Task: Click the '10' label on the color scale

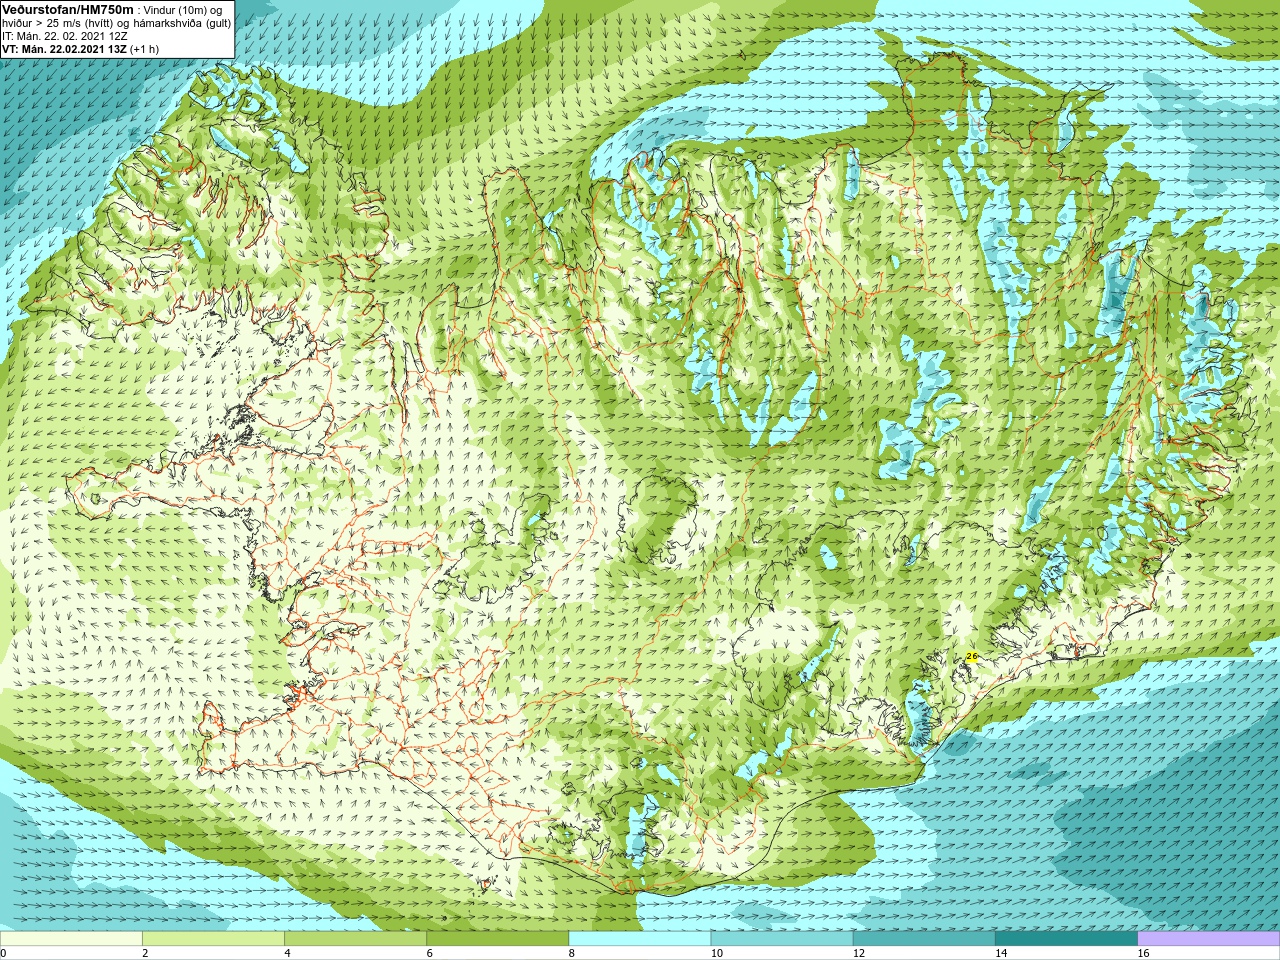Action: pos(716,953)
